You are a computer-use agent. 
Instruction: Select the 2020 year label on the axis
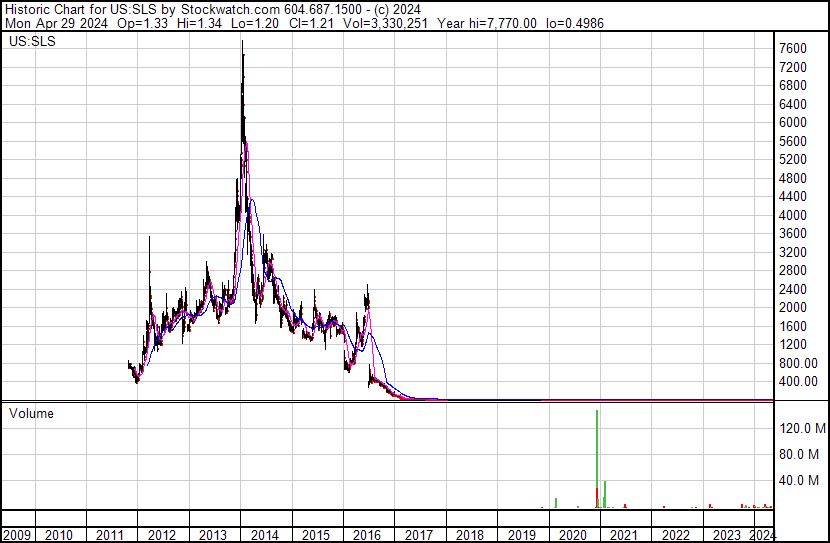point(573,535)
